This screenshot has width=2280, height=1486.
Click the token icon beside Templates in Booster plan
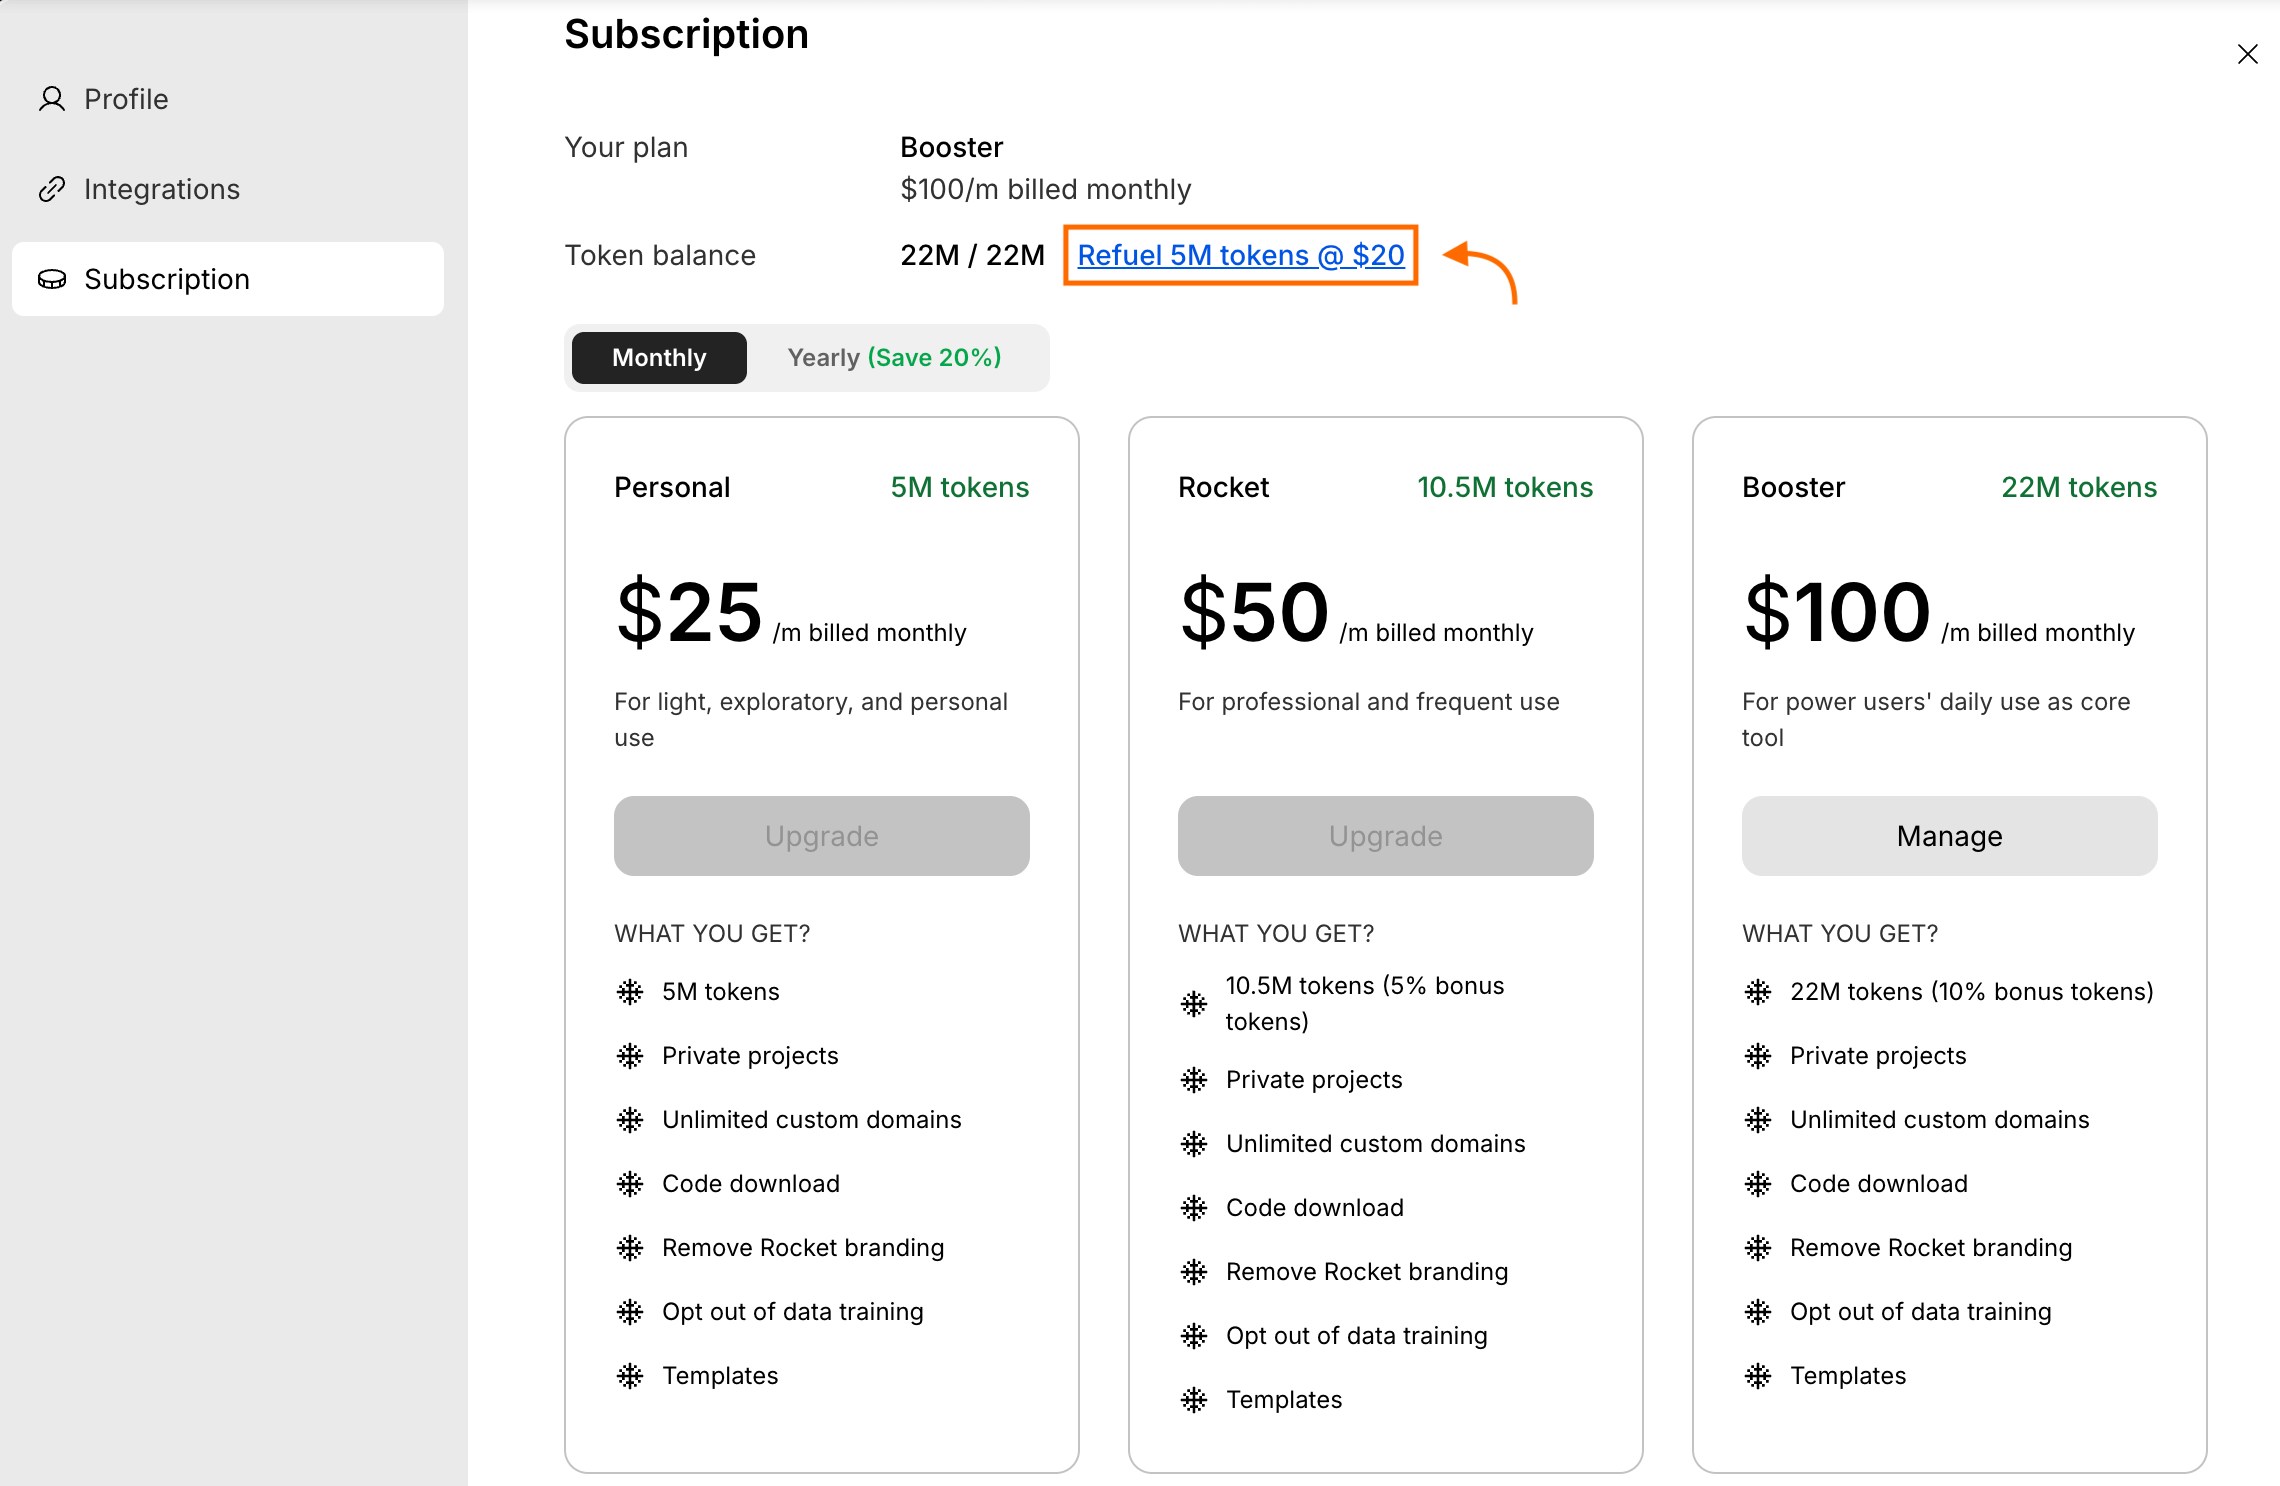[1757, 1375]
